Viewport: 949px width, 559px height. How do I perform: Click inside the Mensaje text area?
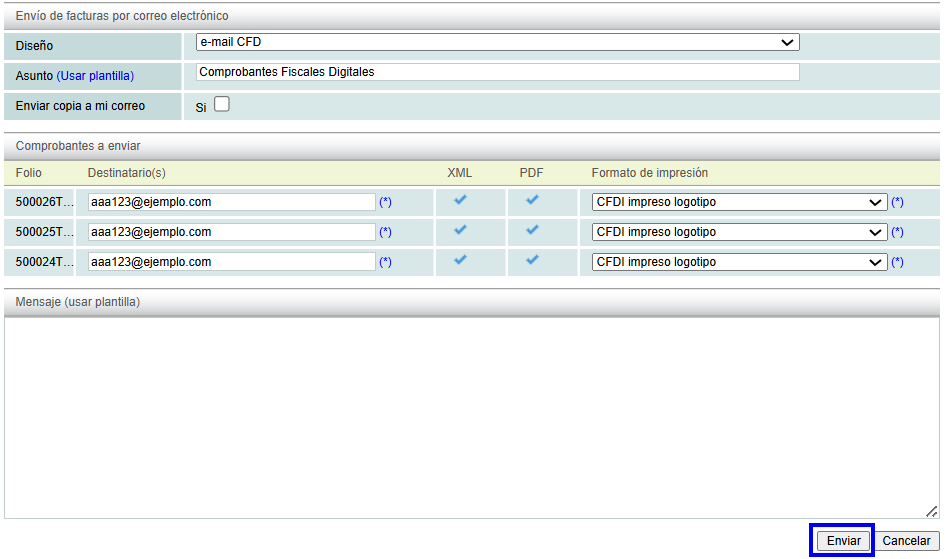tap(470, 416)
